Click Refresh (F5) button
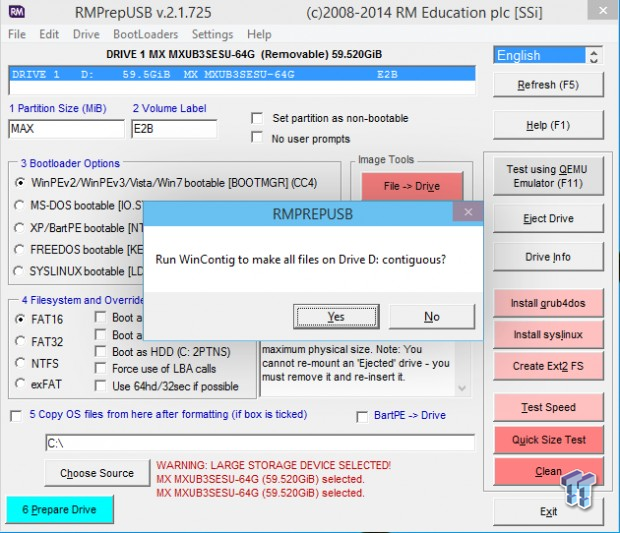The image size is (620, 533). [x=548, y=85]
